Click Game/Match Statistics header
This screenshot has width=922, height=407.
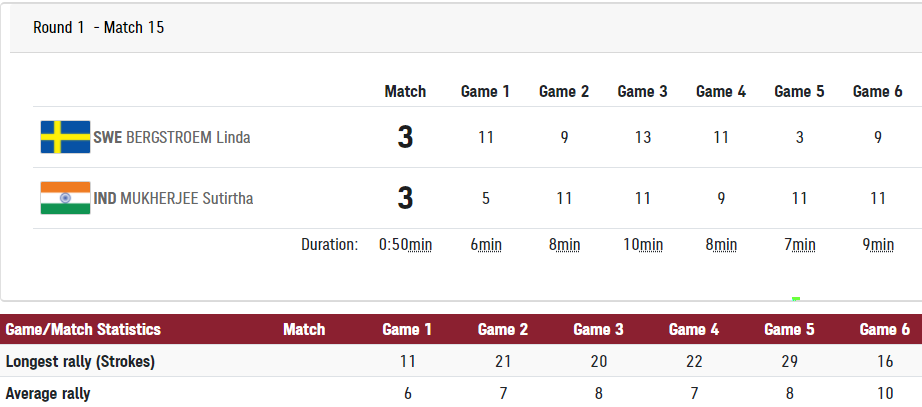pos(83,329)
